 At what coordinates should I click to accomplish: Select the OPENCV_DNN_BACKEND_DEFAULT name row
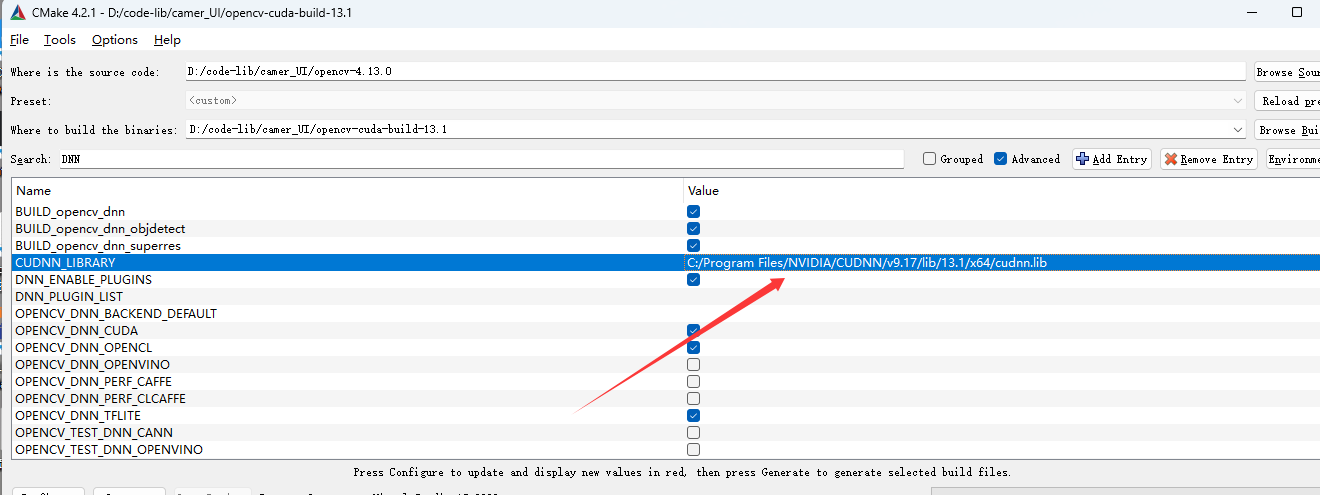pos(347,314)
